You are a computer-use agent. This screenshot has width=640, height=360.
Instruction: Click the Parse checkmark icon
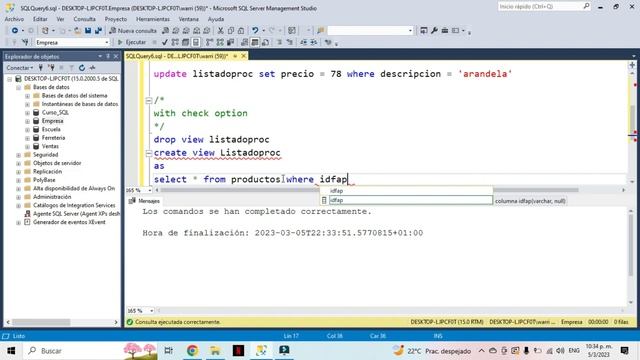click(x=164, y=42)
